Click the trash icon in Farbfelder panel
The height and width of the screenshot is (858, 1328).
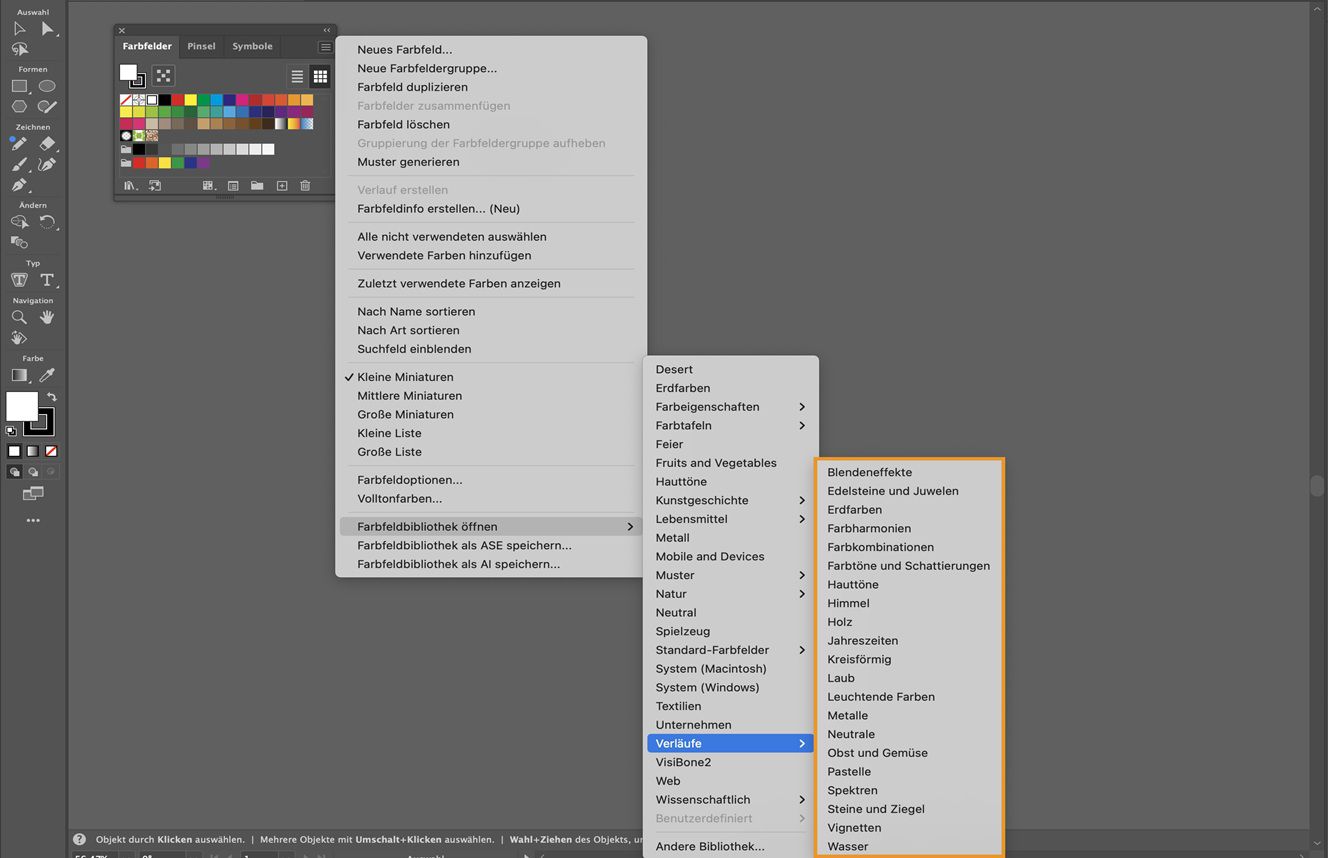coord(305,186)
